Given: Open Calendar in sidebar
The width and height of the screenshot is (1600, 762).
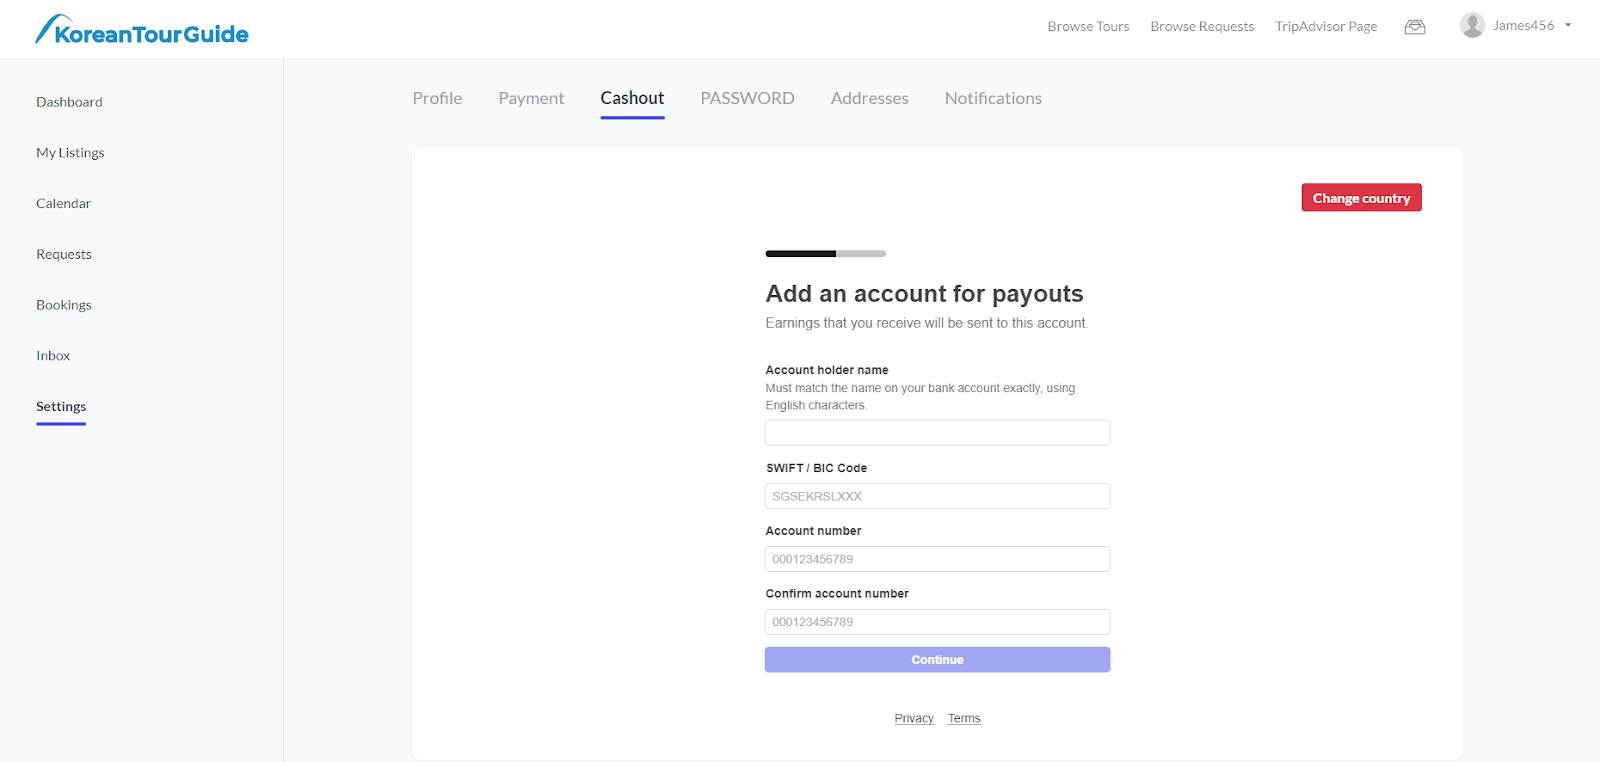Looking at the screenshot, I should pos(63,203).
